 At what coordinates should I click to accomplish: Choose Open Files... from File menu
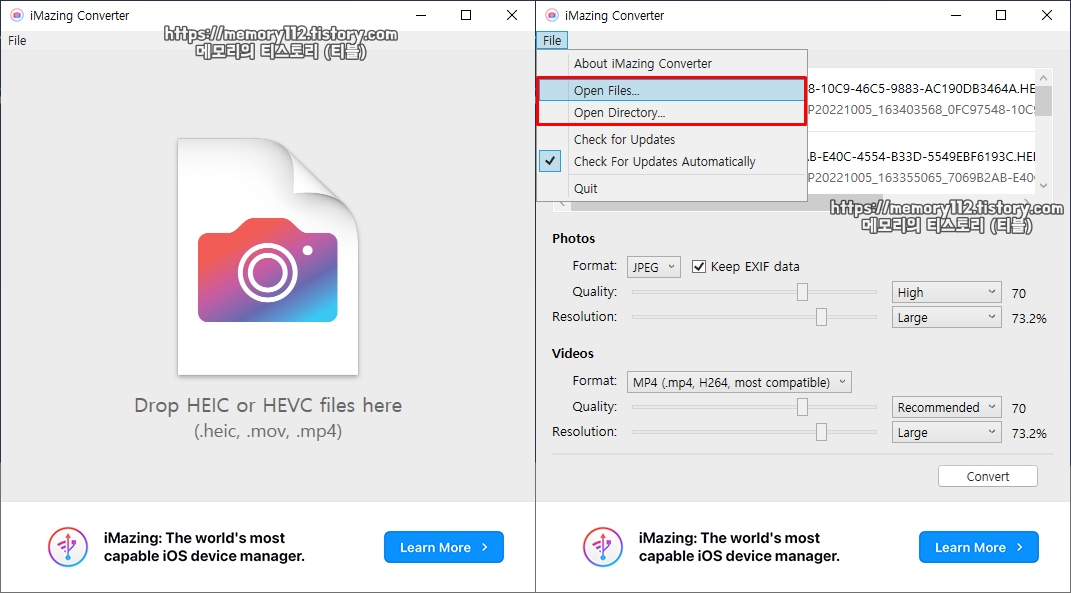(671, 90)
